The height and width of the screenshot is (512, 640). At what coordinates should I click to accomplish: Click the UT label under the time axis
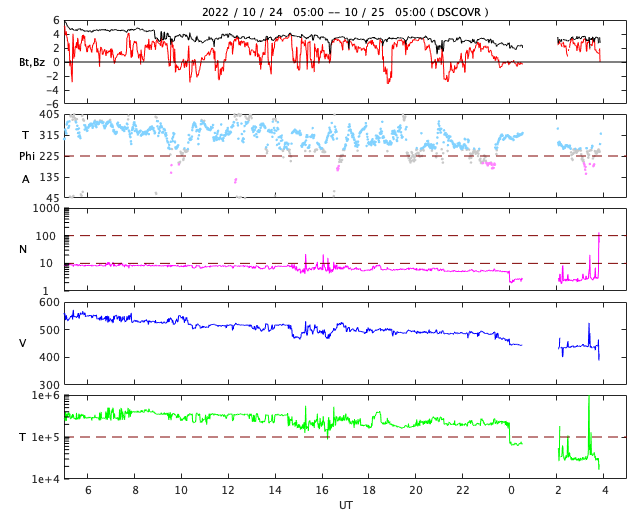pyautogui.click(x=345, y=505)
